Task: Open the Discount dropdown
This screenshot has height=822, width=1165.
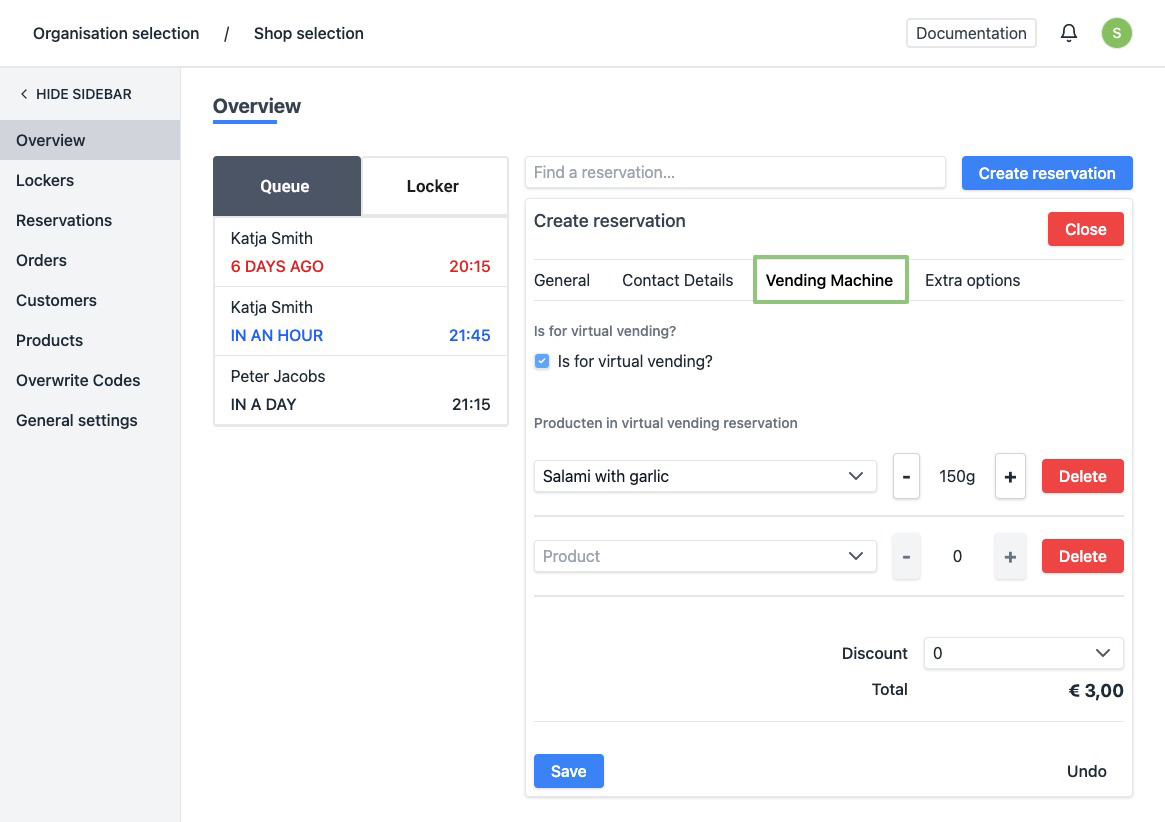Action: (1023, 653)
